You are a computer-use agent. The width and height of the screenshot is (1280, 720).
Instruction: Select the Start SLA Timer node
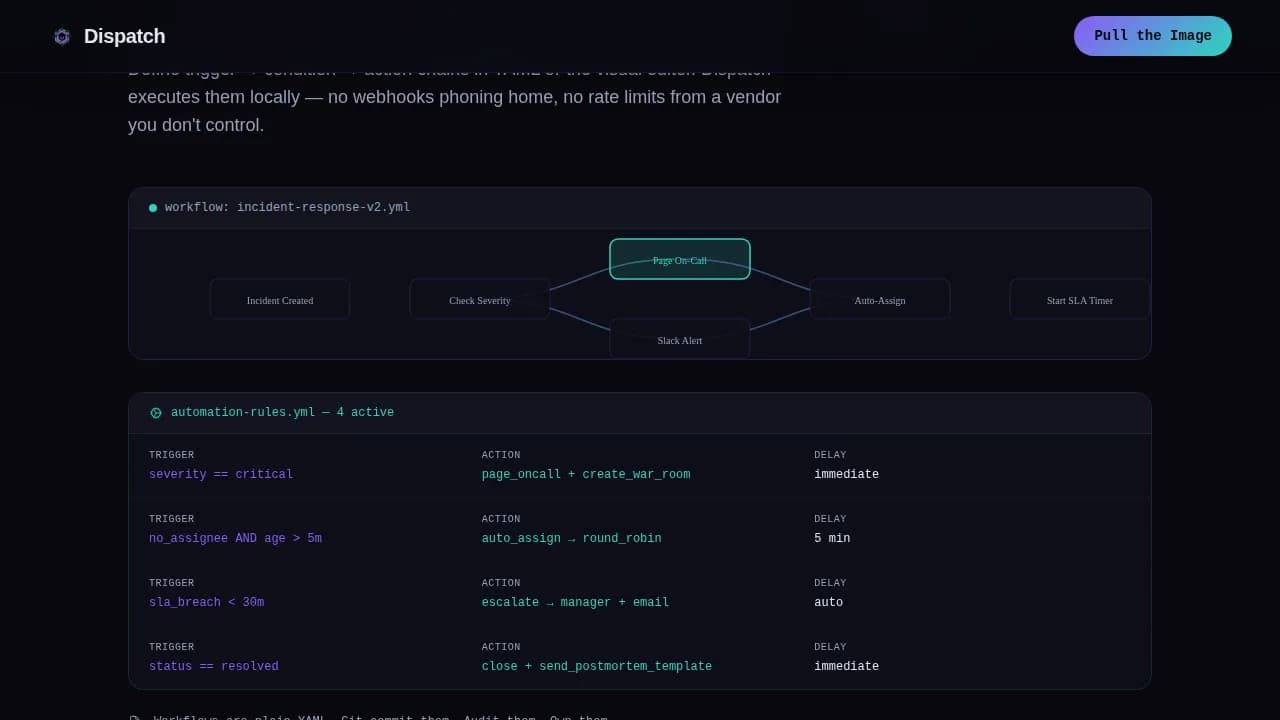(1079, 299)
